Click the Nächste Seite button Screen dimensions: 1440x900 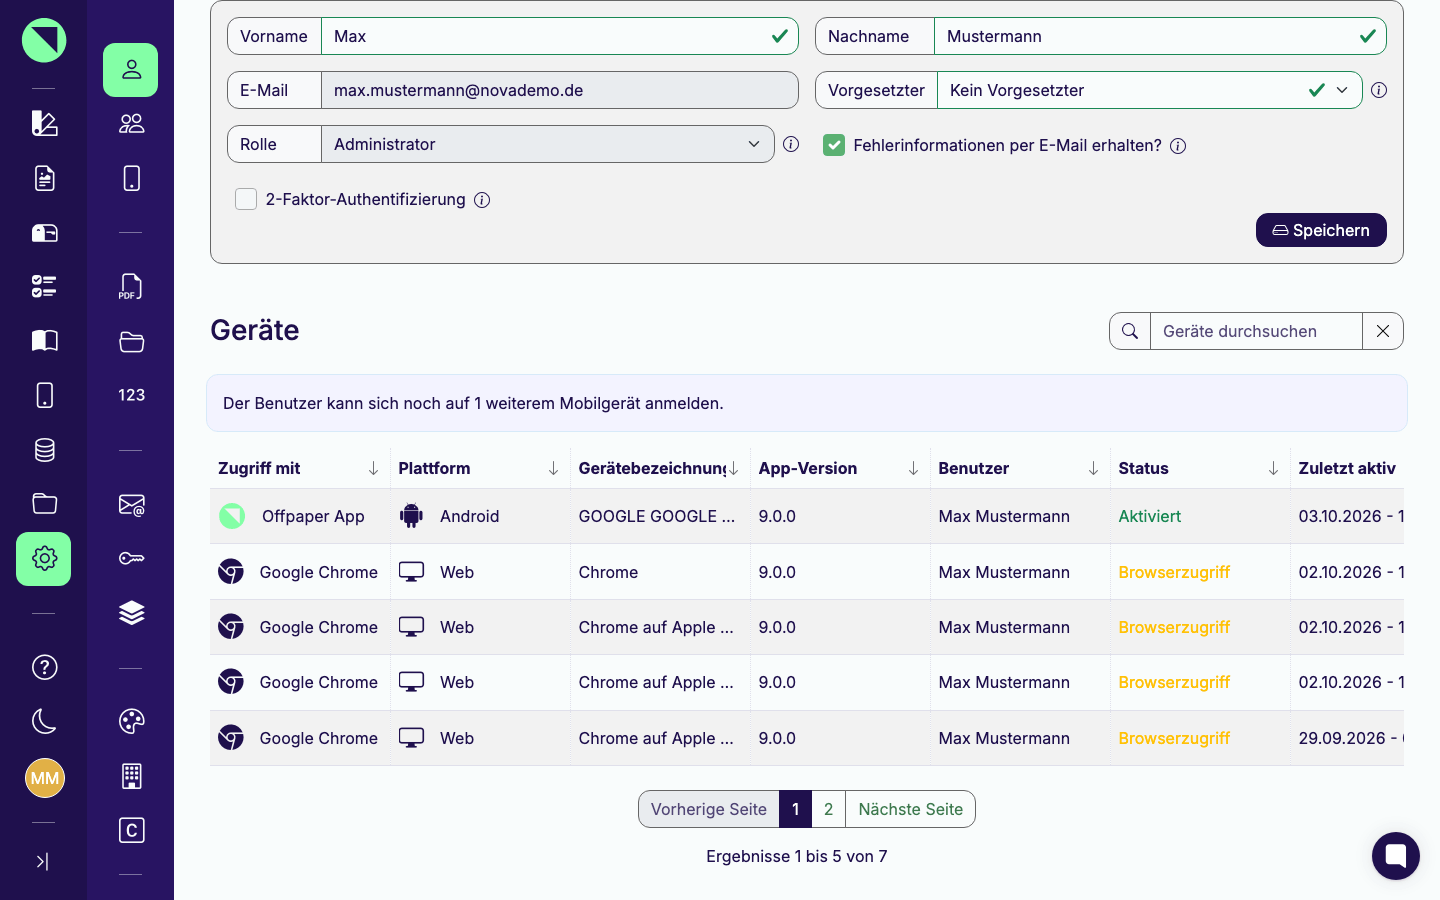pos(910,809)
